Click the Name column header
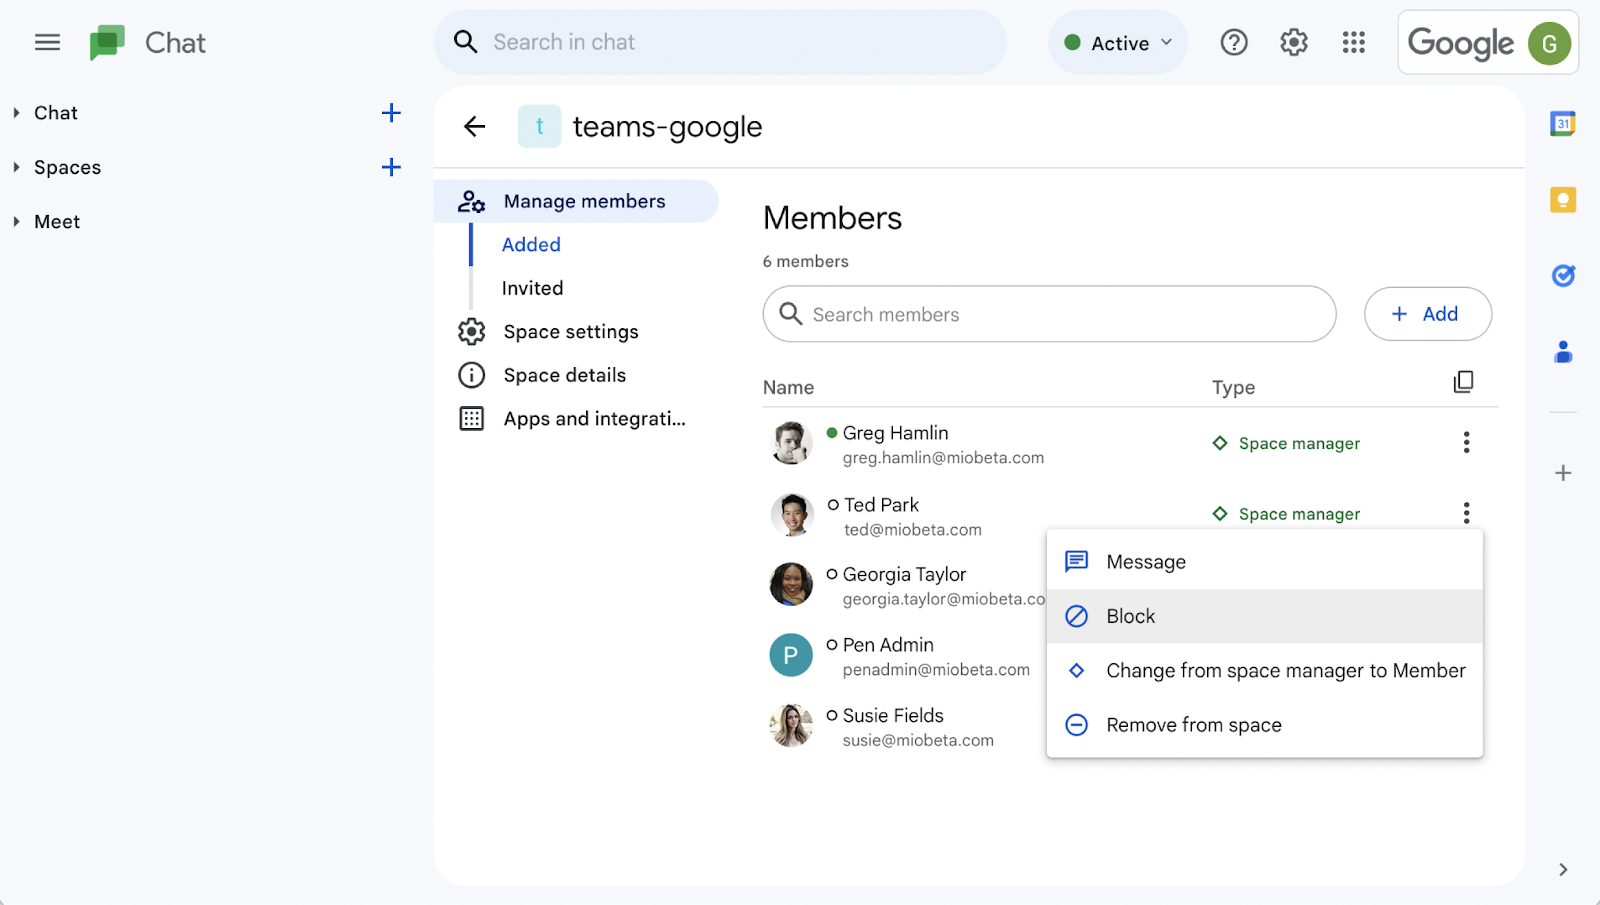1600x905 pixels. 788,387
